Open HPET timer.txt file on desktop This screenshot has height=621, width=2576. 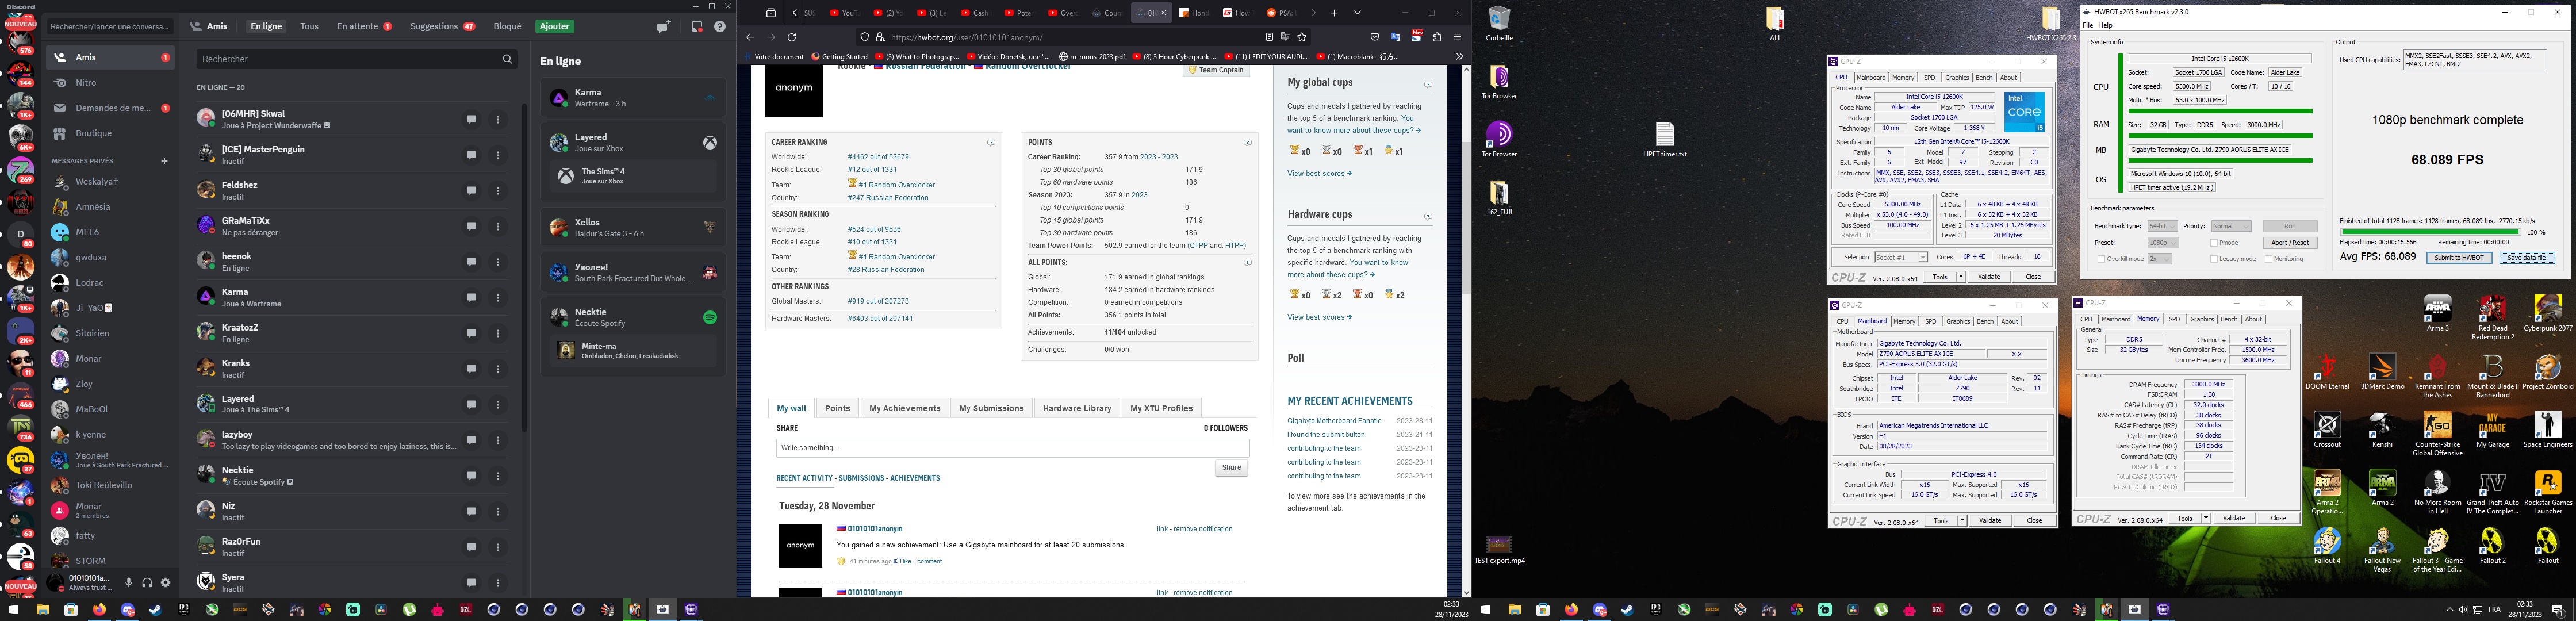1665,140
